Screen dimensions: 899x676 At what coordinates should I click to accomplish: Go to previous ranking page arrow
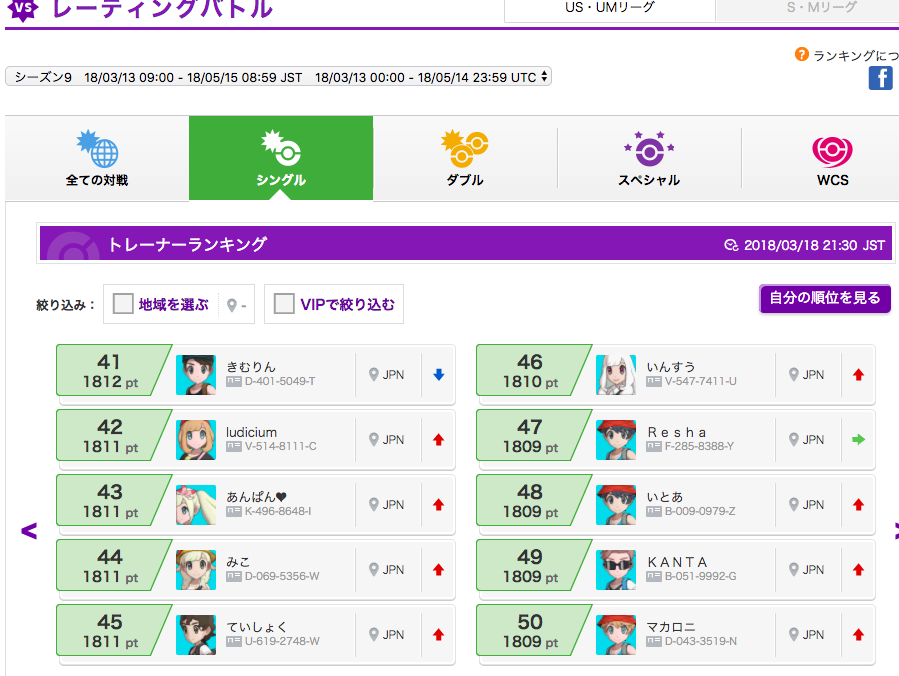pos(29,531)
